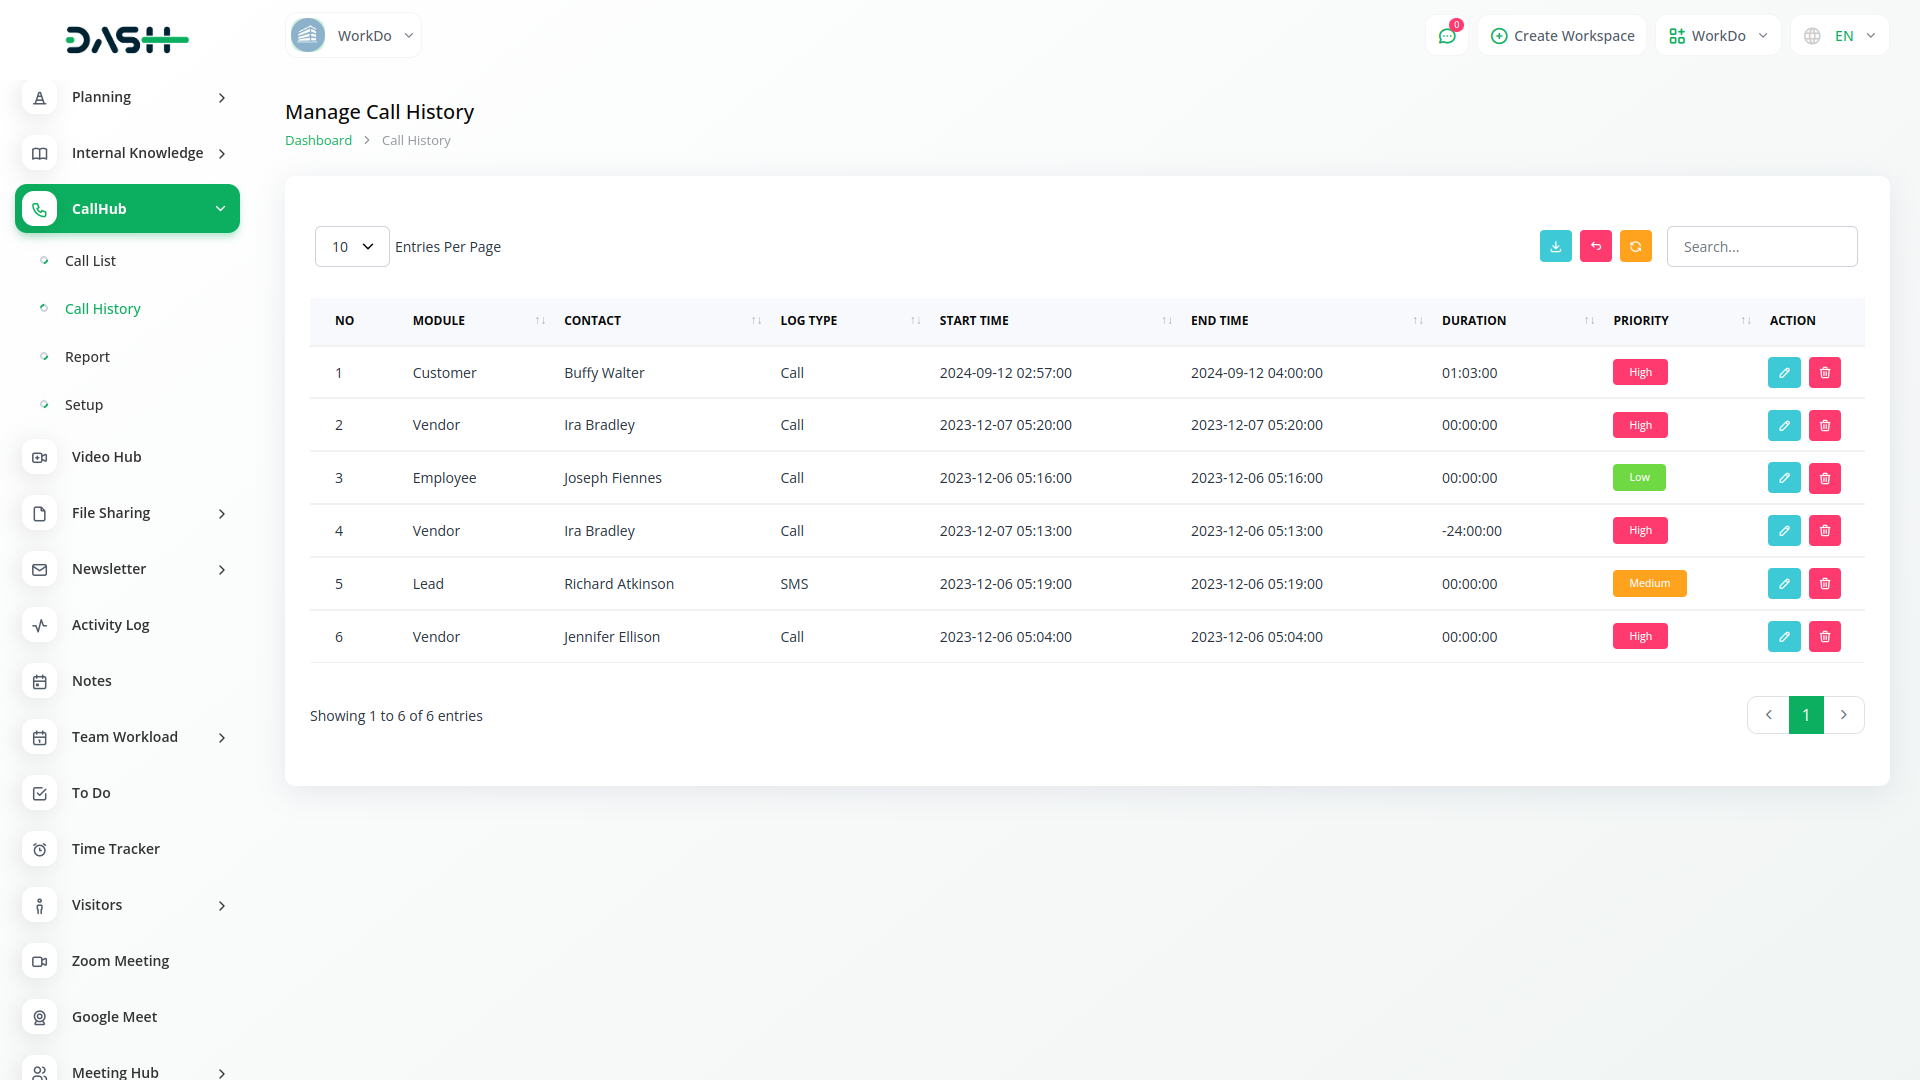Edit Buffy Walter call record
Screen dimensions: 1920x1080
[1783, 372]
